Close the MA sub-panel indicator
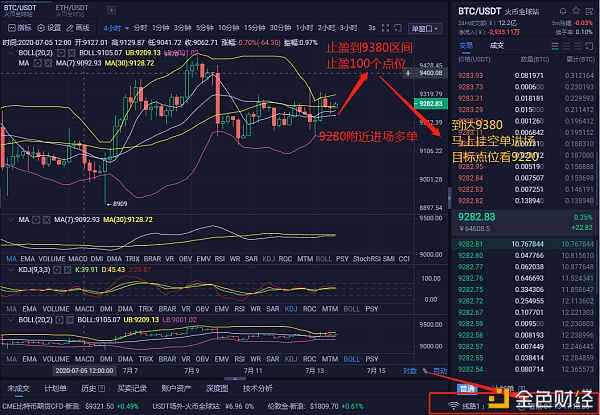 point(46,220)
